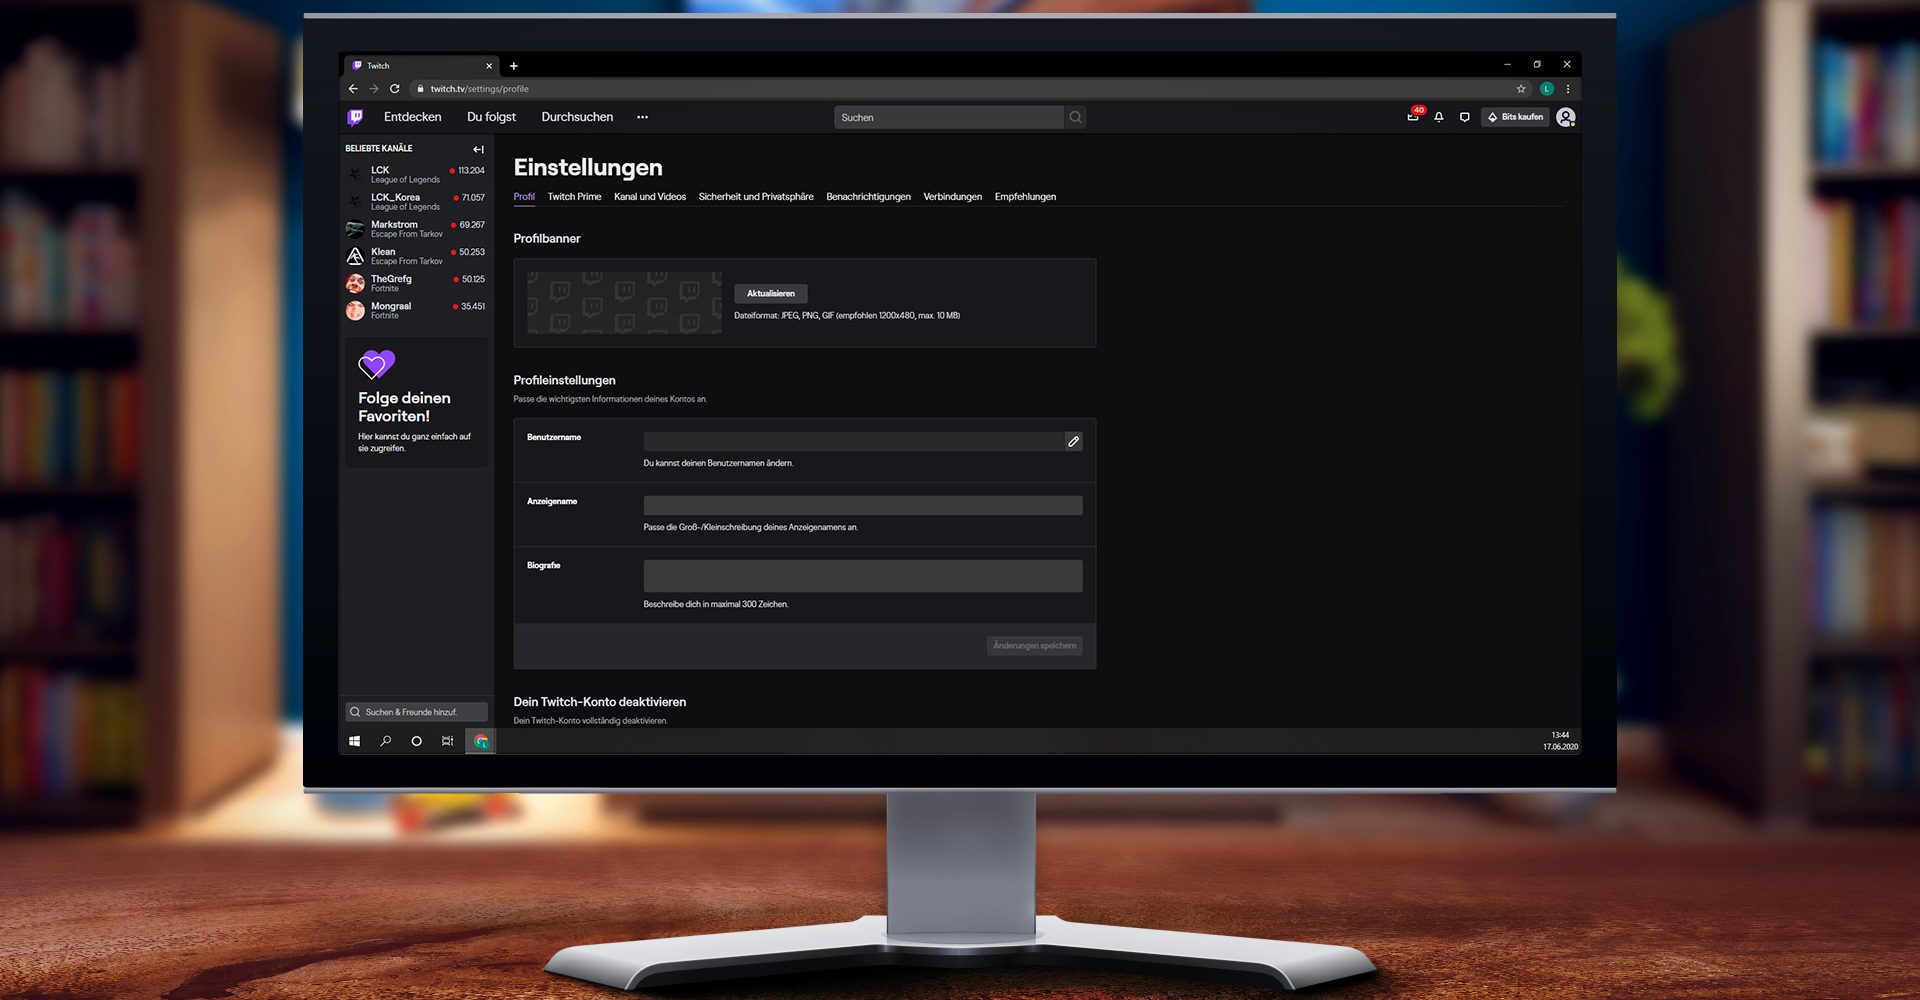Open the Benachrichtigungen tab

869,197
